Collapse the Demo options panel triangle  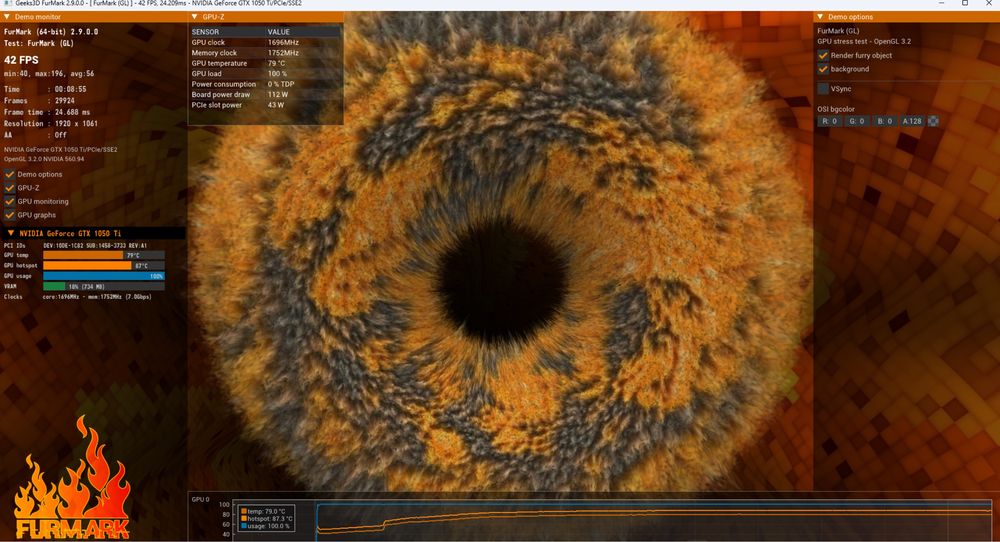pyautogui.click(x=820, y=17)
